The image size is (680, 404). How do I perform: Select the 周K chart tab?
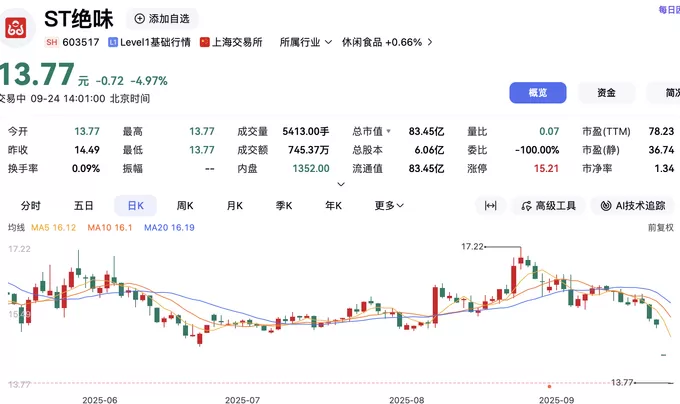tap(185, 205)
